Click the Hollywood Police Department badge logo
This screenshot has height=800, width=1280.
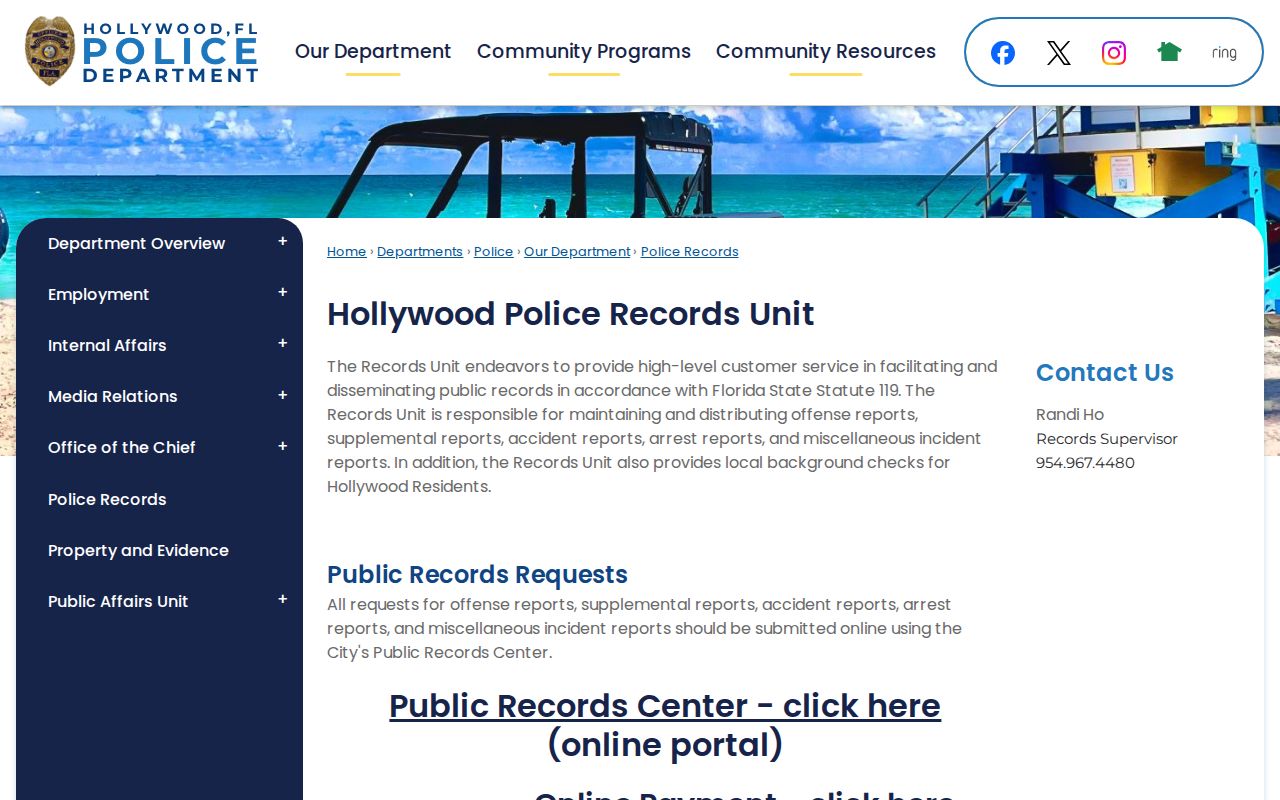[x=141, y=51]
